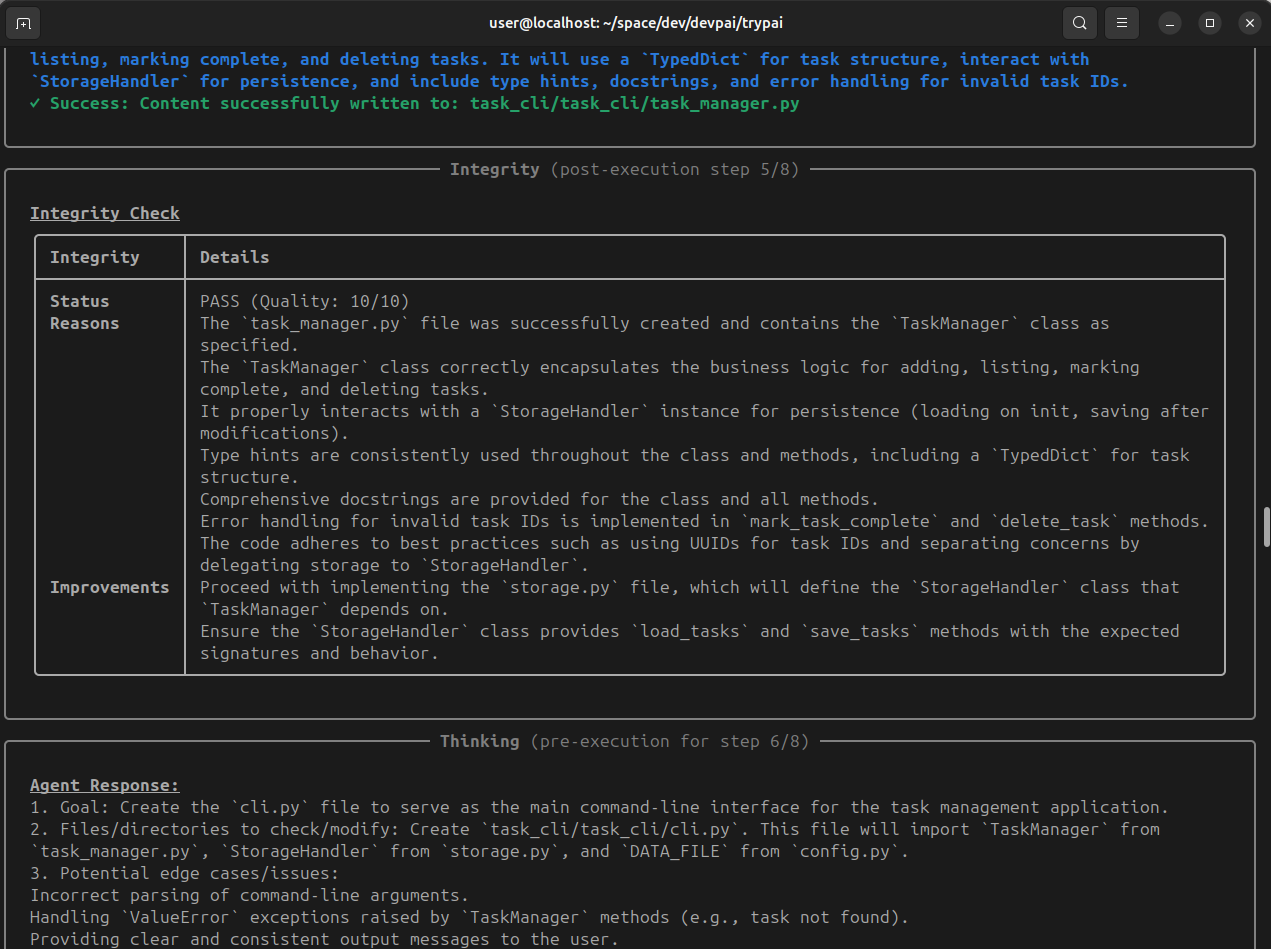Screen dimensions: 1271x949
Task: Click the task_manager.py path in Success line
Action: [x=634, y=103]
